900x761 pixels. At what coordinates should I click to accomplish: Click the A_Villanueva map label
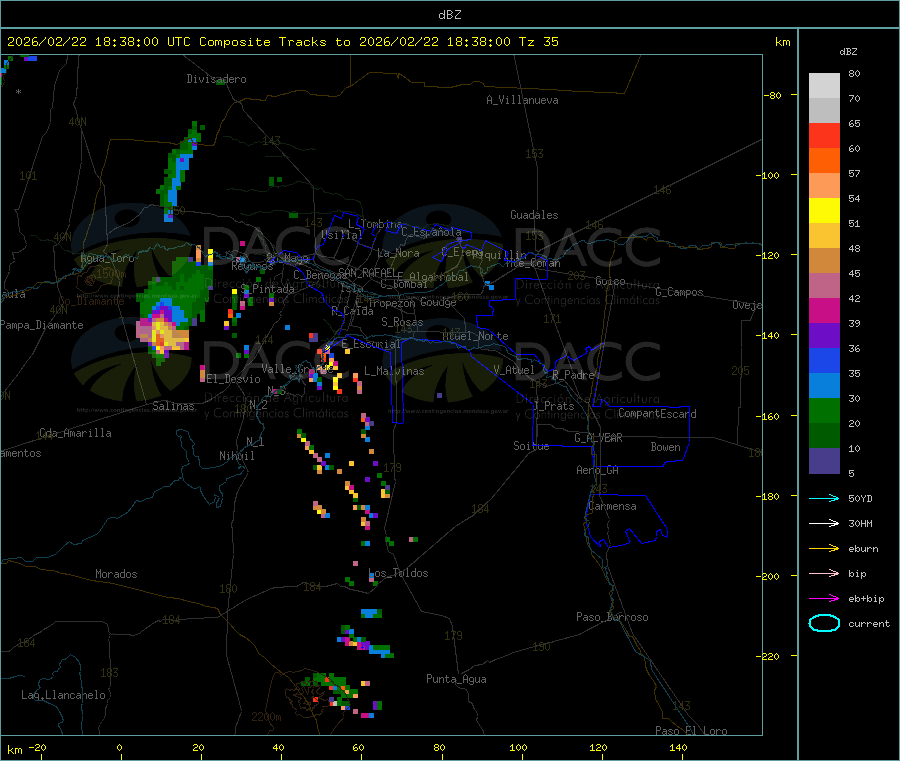click(x=522, y=100)
